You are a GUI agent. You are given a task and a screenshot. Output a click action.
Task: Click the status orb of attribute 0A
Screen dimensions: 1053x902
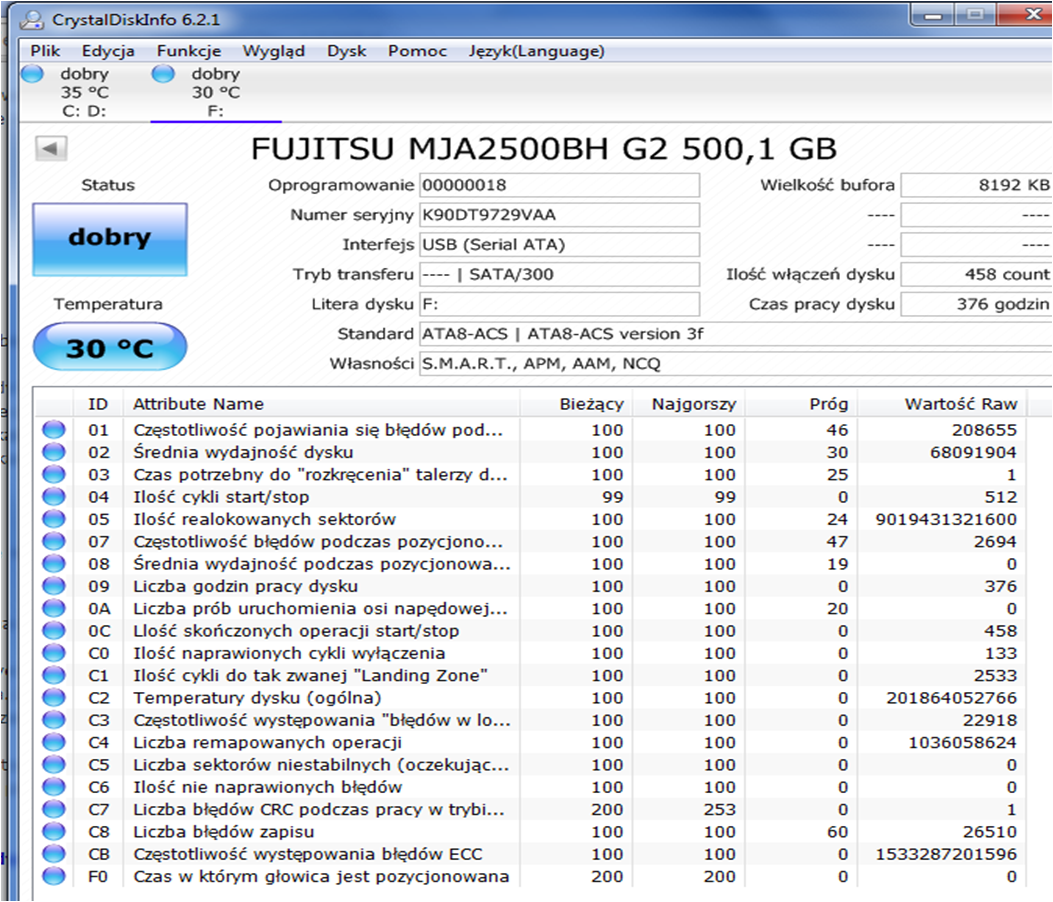54,608
